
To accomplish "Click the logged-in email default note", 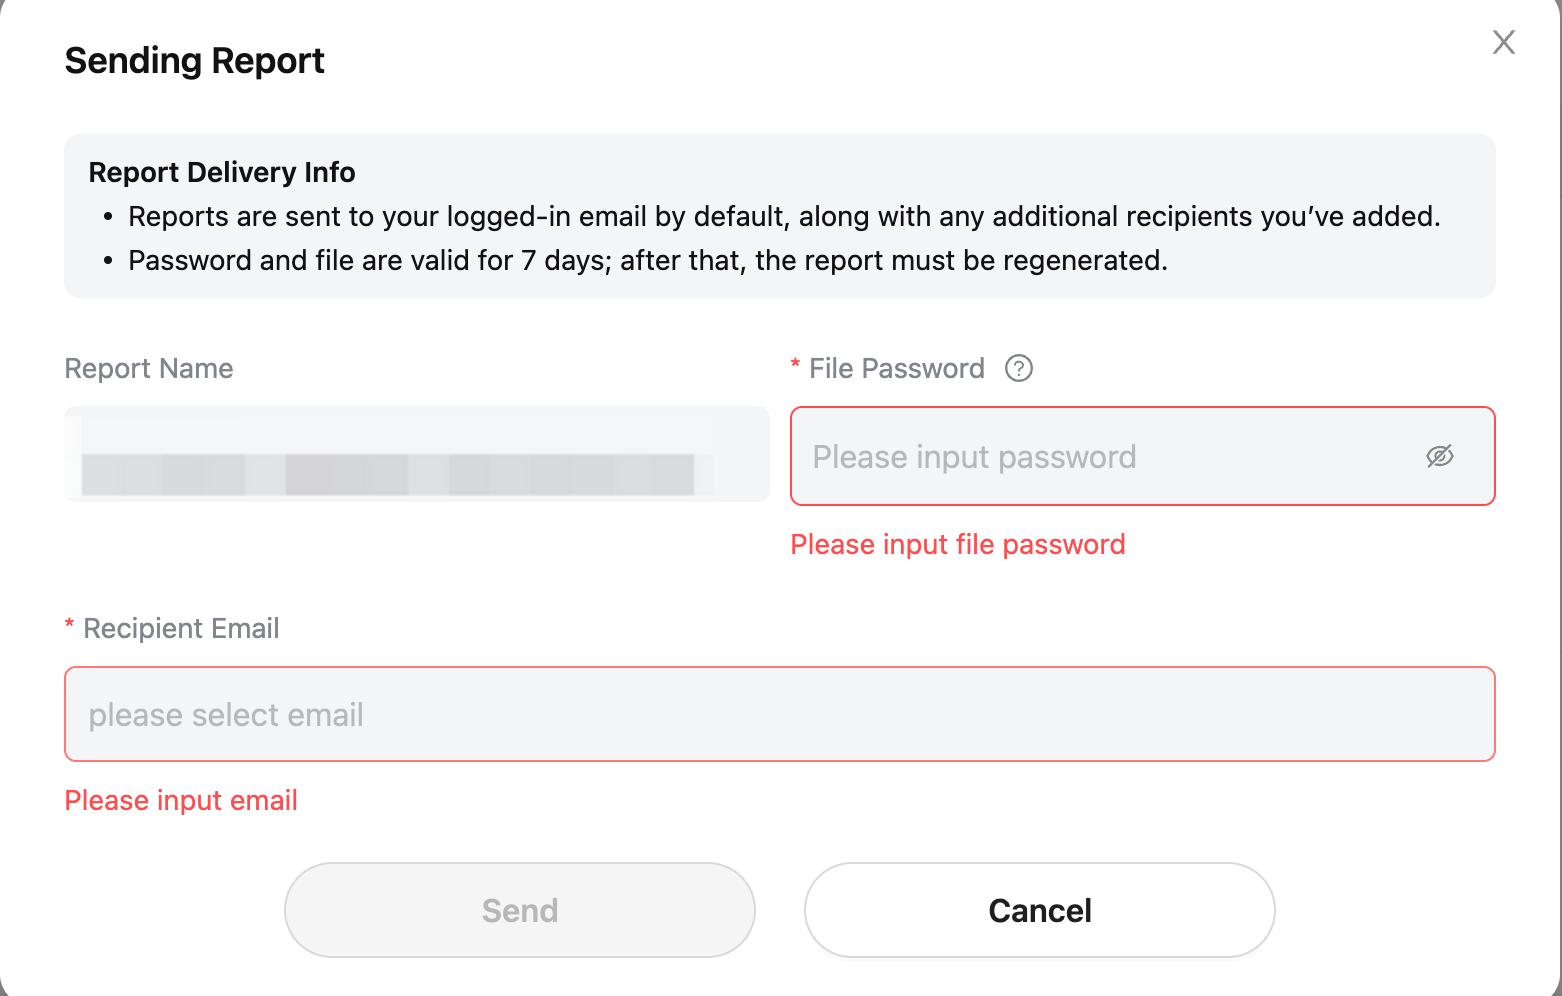I will click(x=784, y=216).
